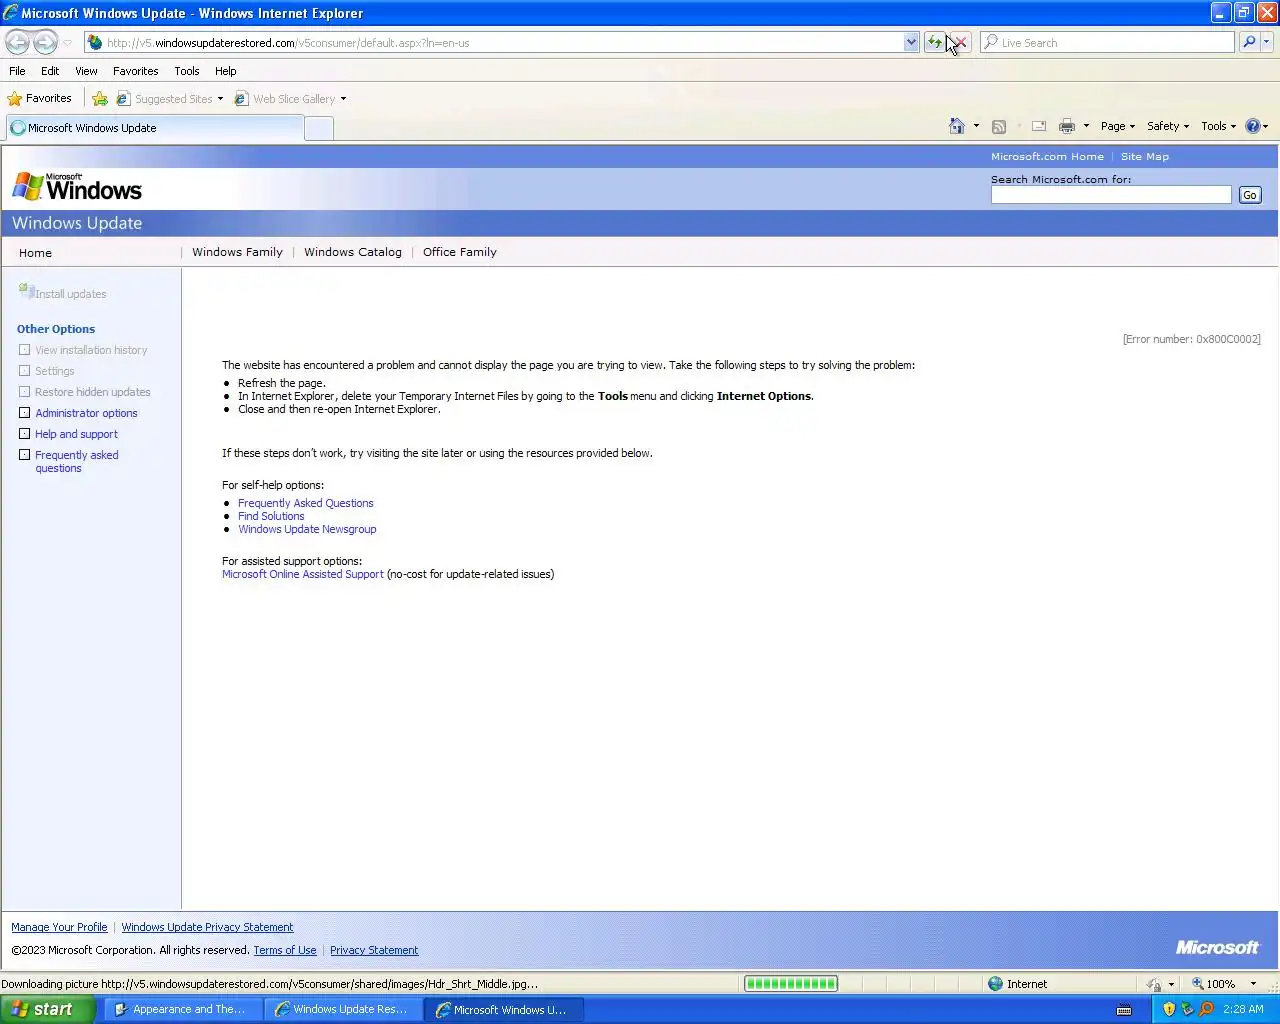Screen dimensions: 1280x1024
Task: Toggle the Settings sidebar box
Action: pyautogui.click(x=25, y=371)
